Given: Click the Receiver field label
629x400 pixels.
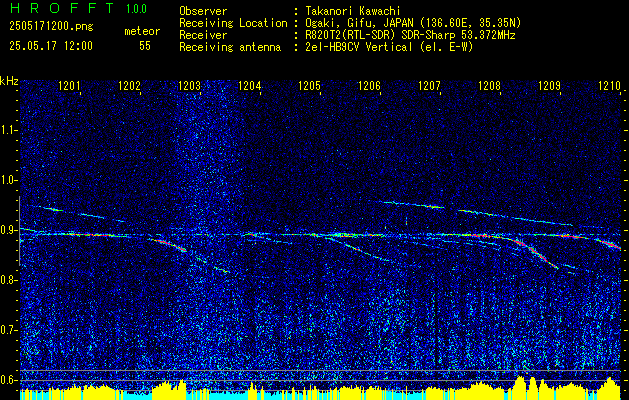Looking at the screenshot, I should [203, 35].
